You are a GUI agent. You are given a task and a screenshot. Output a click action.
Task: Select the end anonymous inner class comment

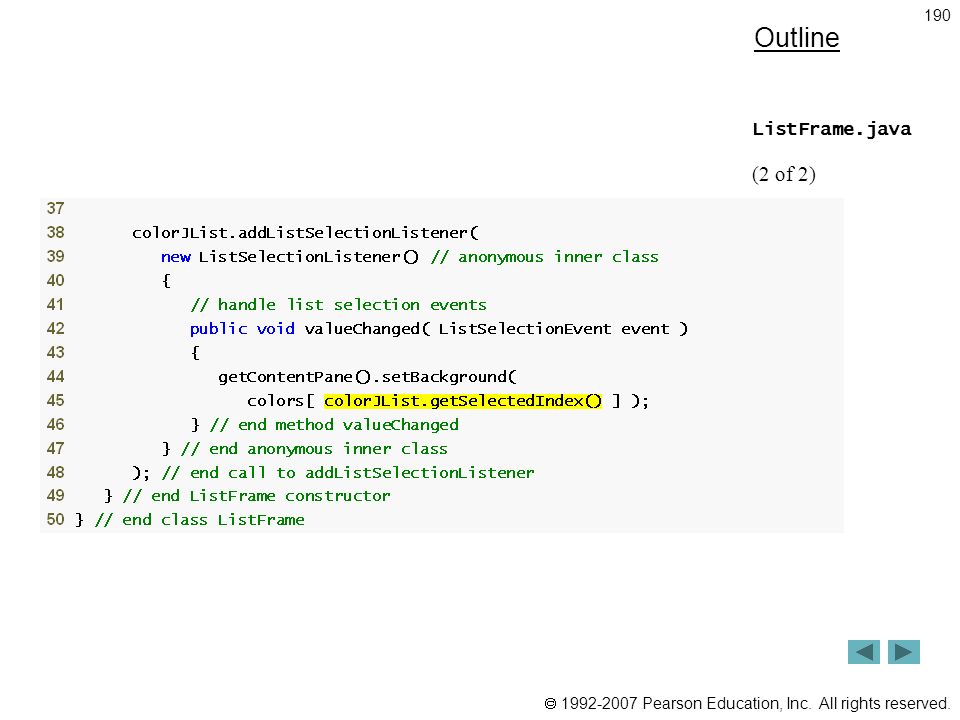[314, 449]
